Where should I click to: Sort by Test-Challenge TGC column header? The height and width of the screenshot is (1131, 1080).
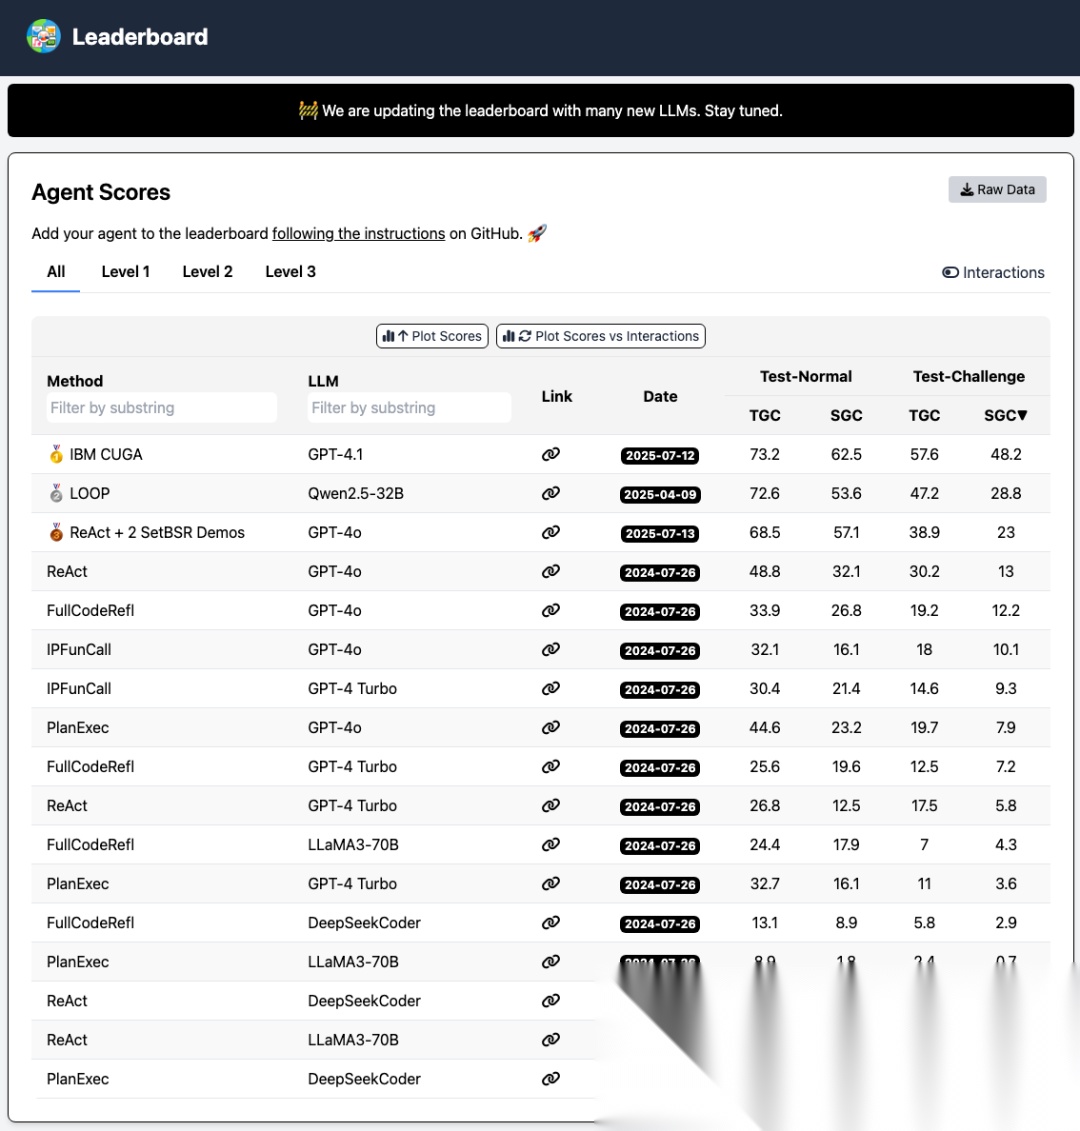point(924,415)
